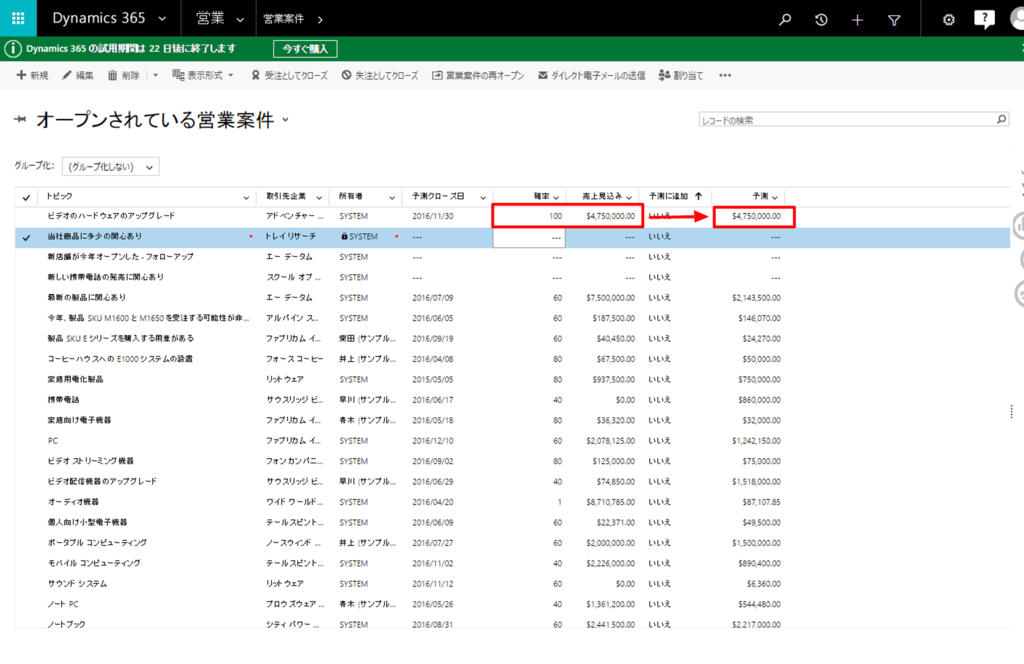The width and height of the screenshot is (1024, 664).
Task: Open the 営業 area menu
Action: click(x=220, y=18)
